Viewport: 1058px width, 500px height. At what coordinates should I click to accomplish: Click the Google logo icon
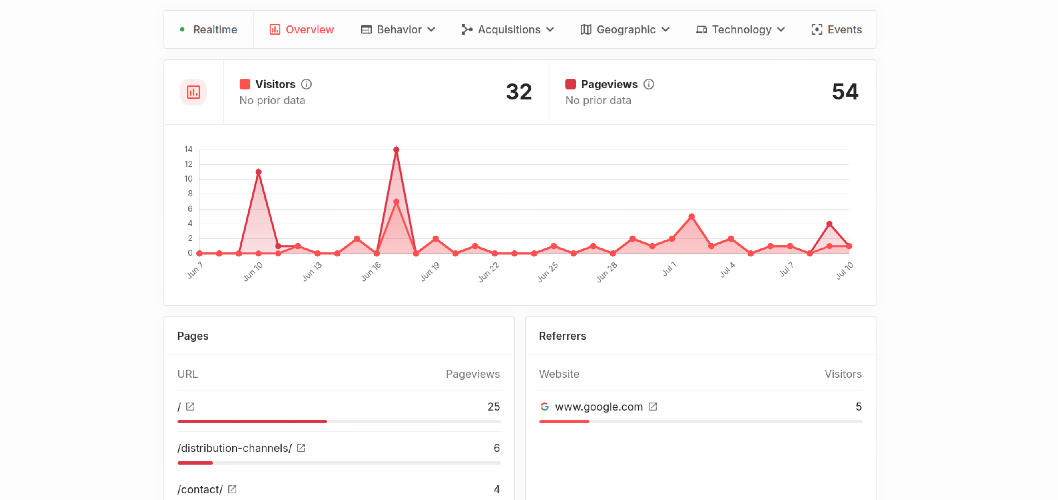tap(545, 407)
